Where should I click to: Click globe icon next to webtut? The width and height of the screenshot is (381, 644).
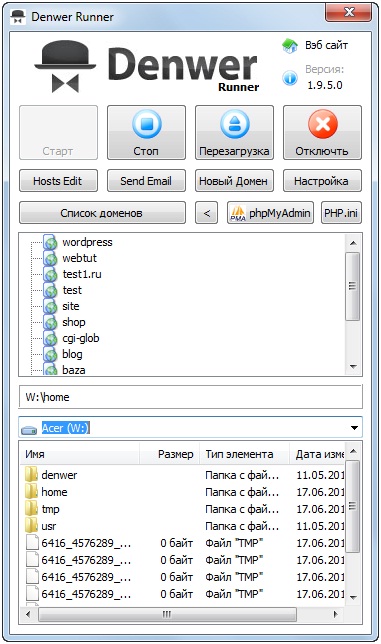[x=50, y=259]
